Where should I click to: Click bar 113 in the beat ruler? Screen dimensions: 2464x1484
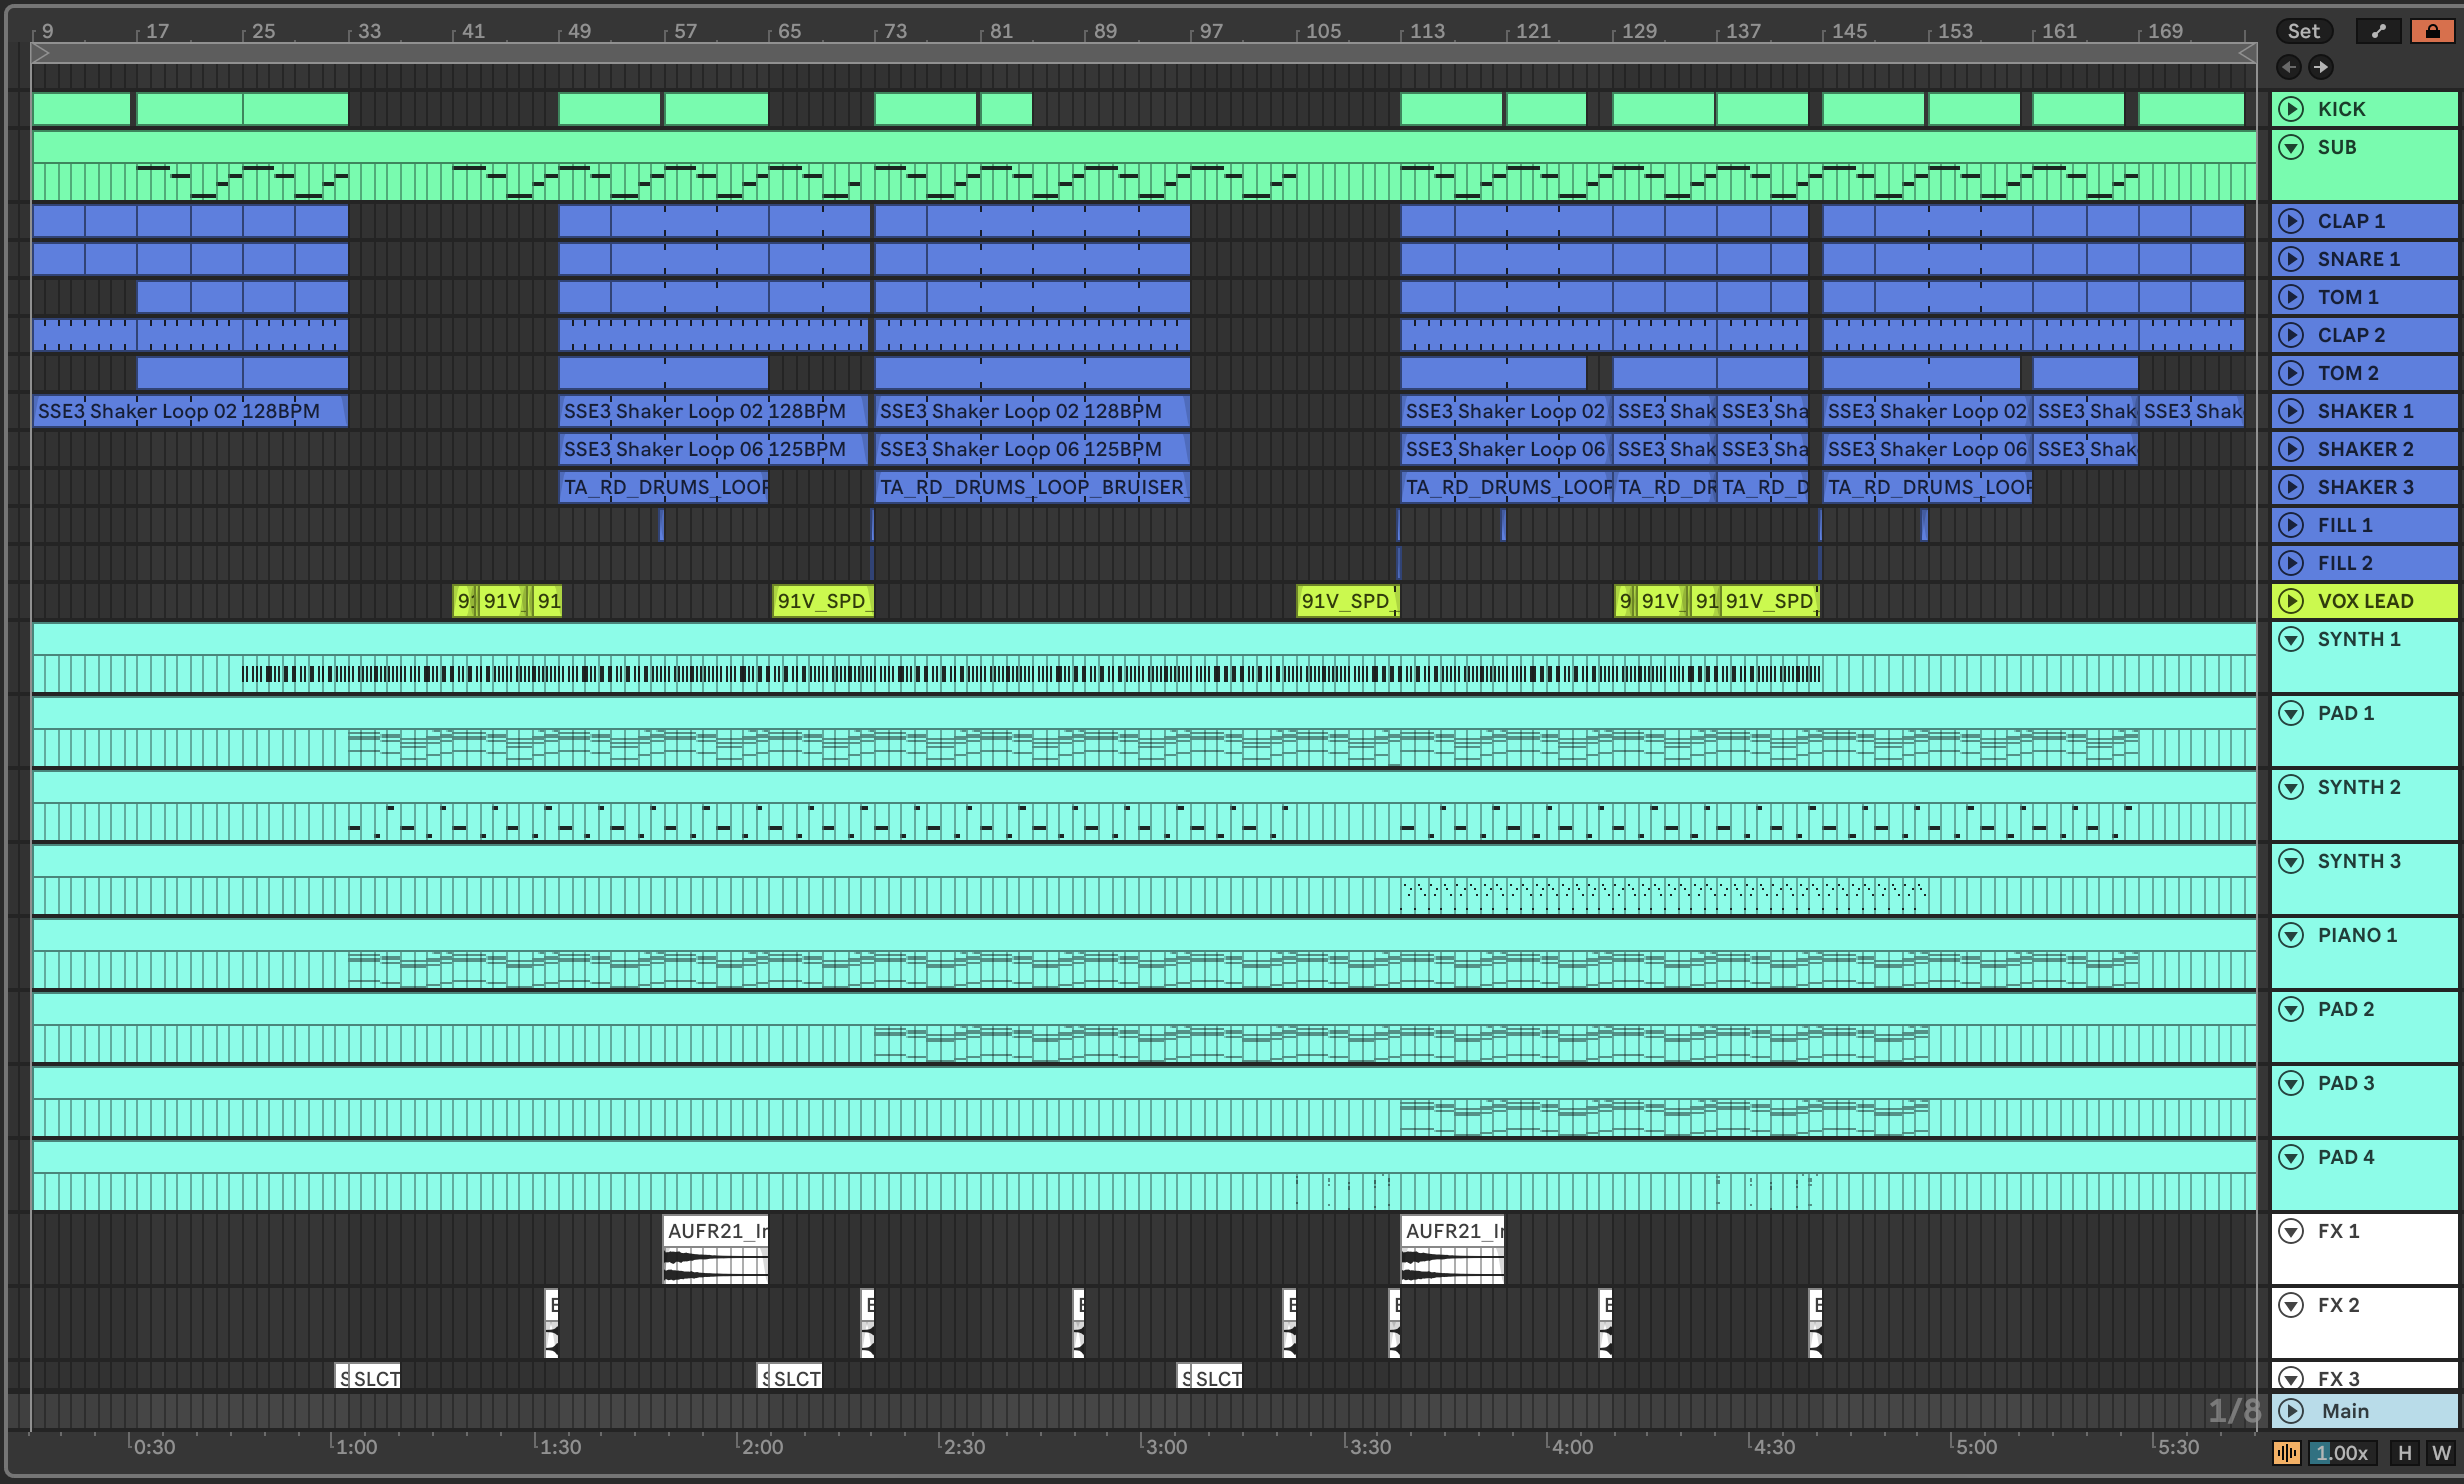point(1426,31)
